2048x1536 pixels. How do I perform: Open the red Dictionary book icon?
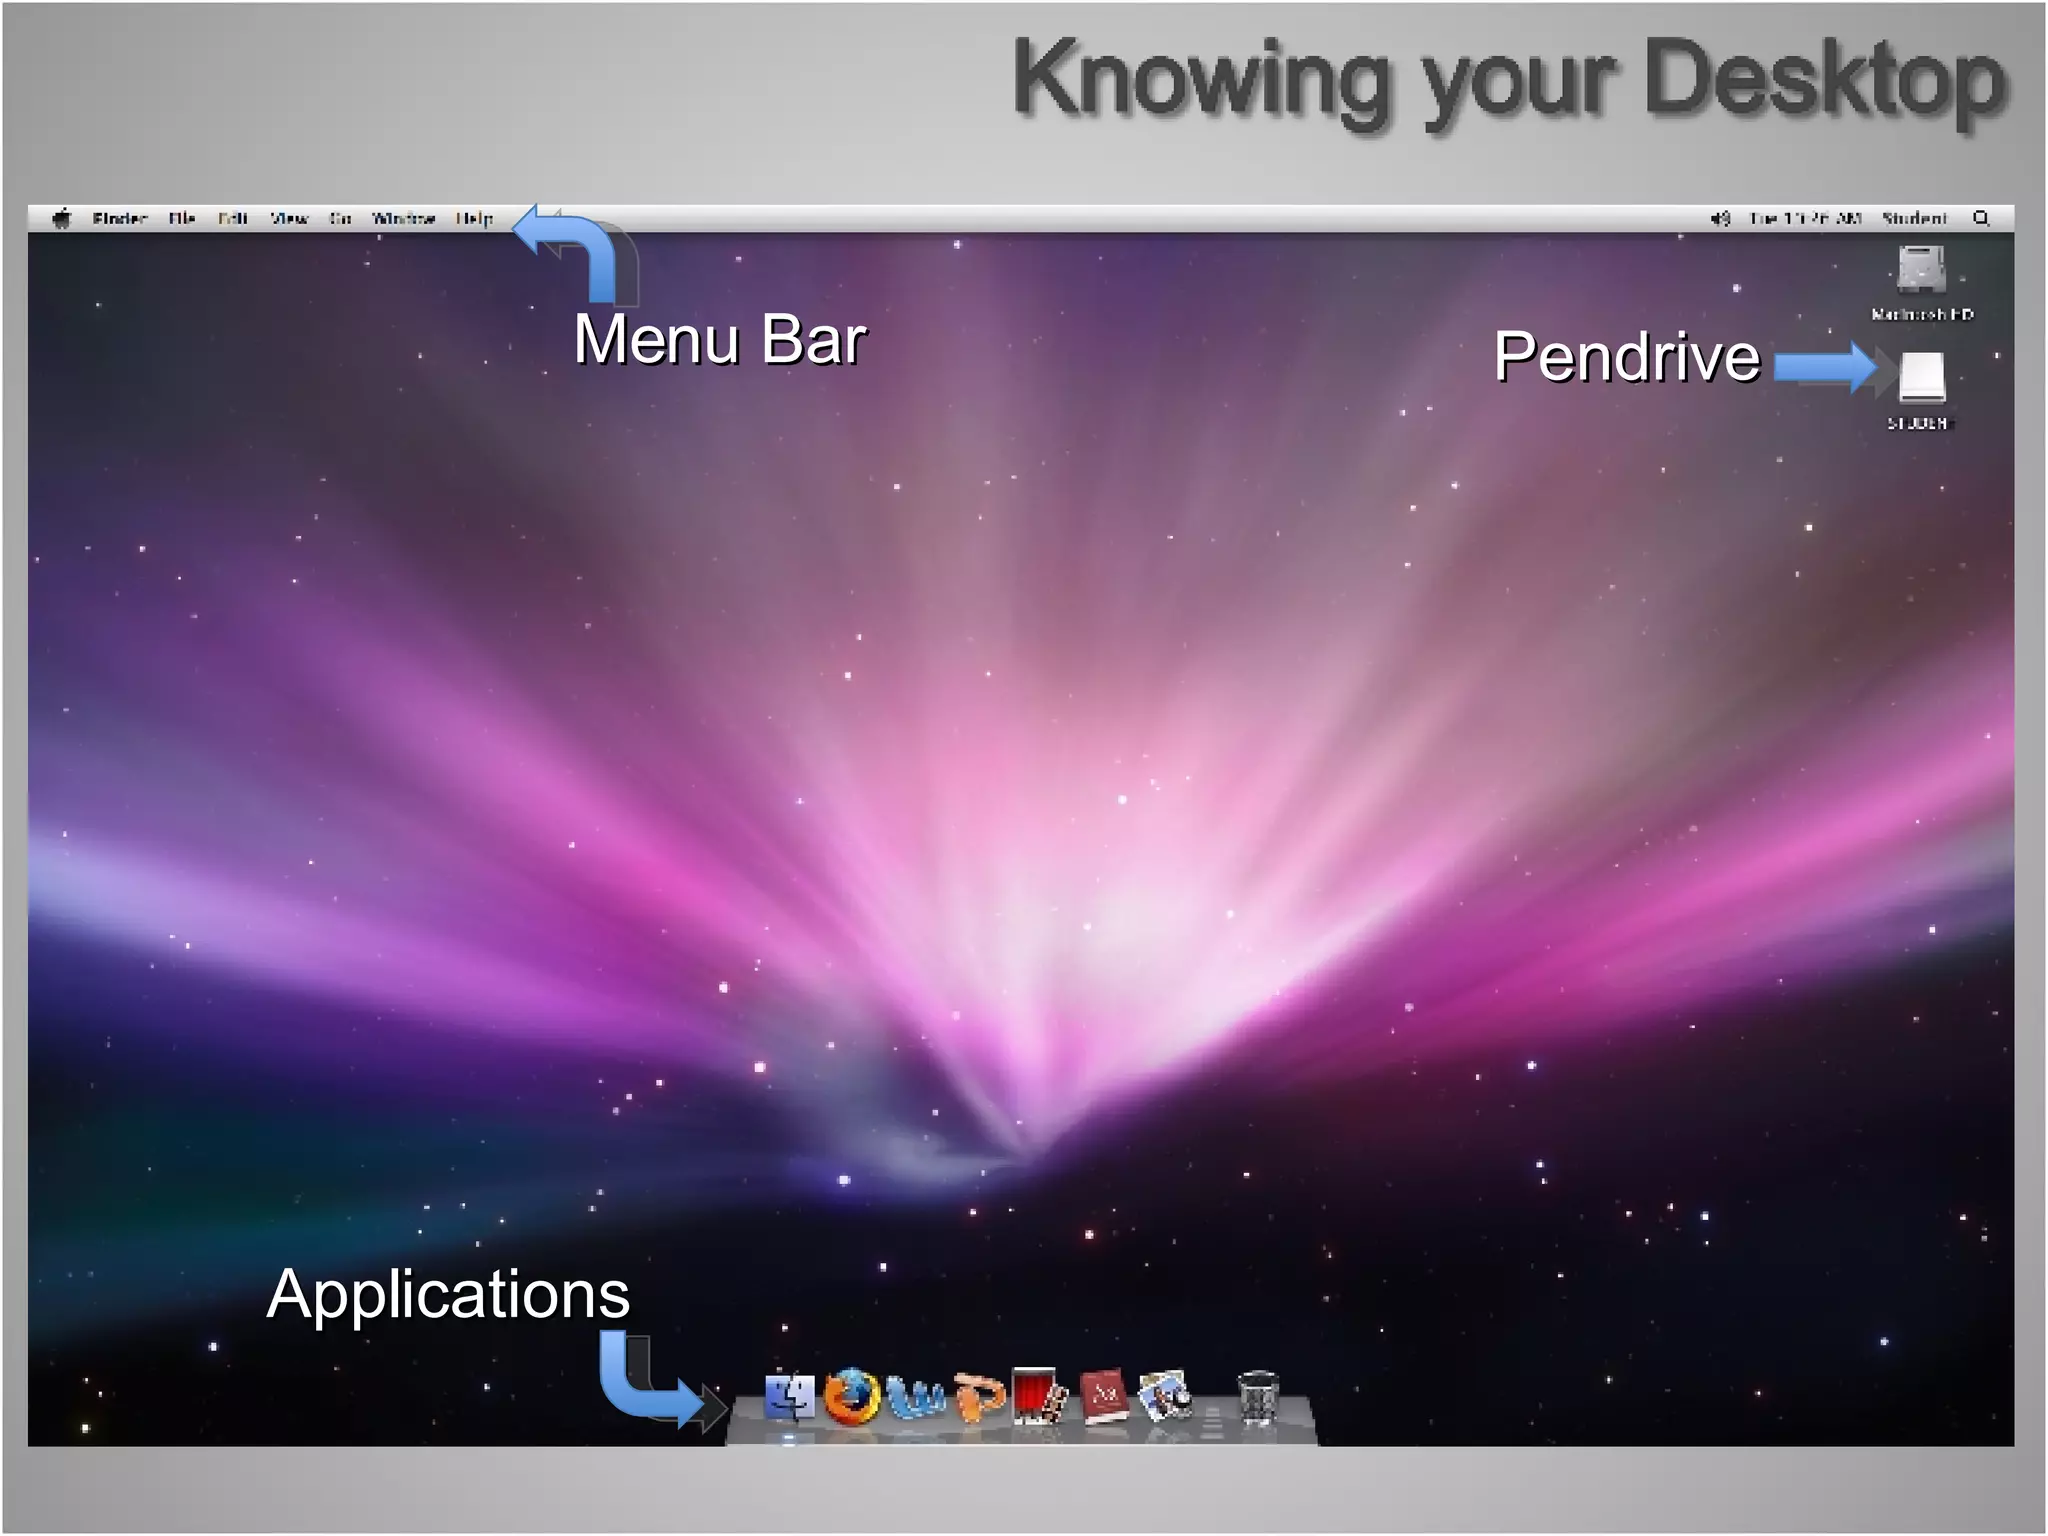(1104, 1396)
